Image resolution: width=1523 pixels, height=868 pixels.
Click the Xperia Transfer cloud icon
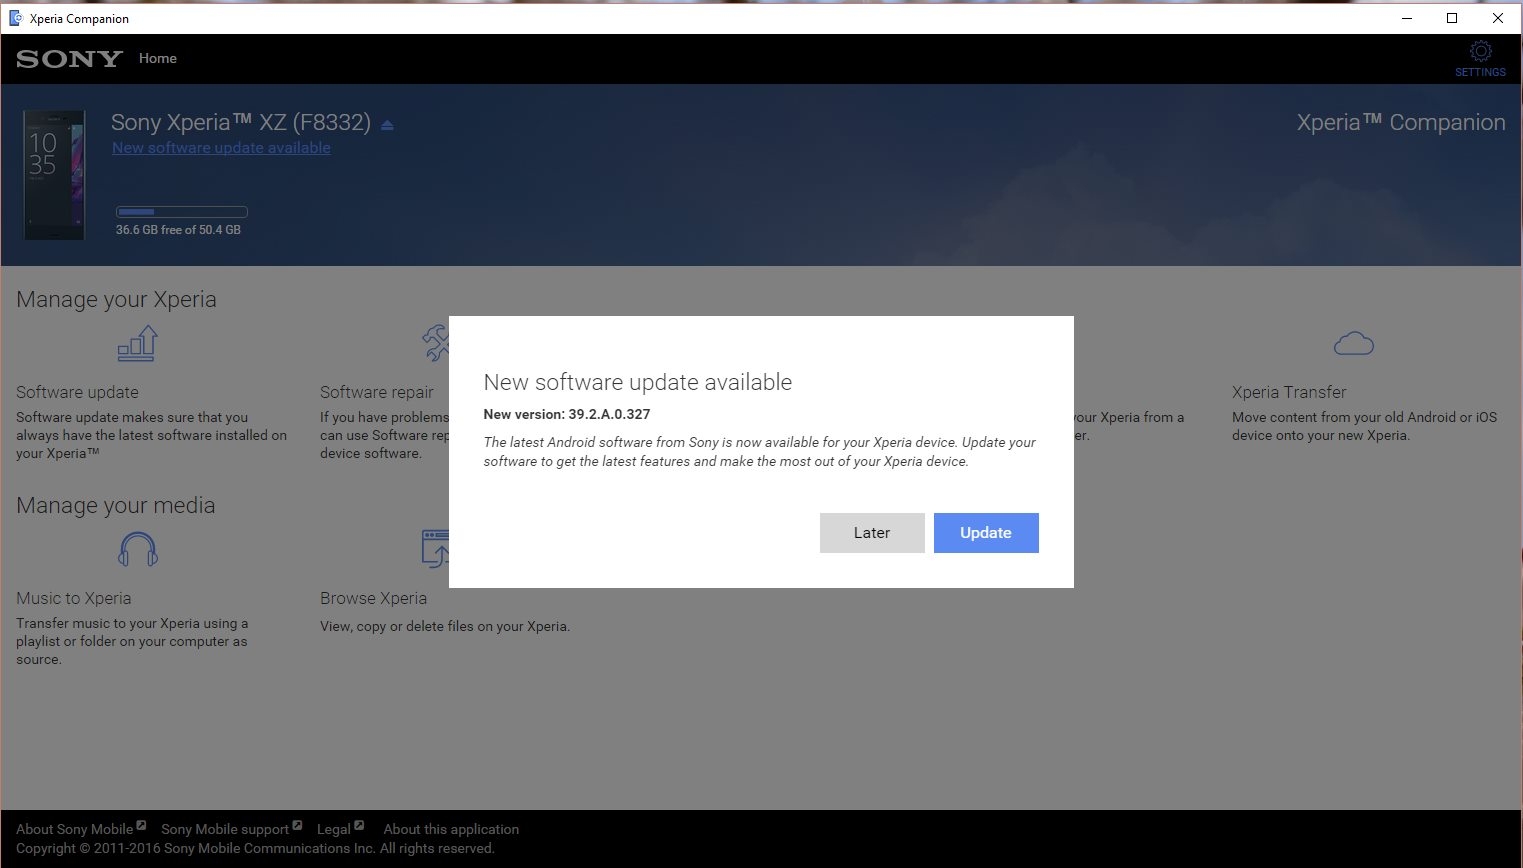tap(1354, 344)
